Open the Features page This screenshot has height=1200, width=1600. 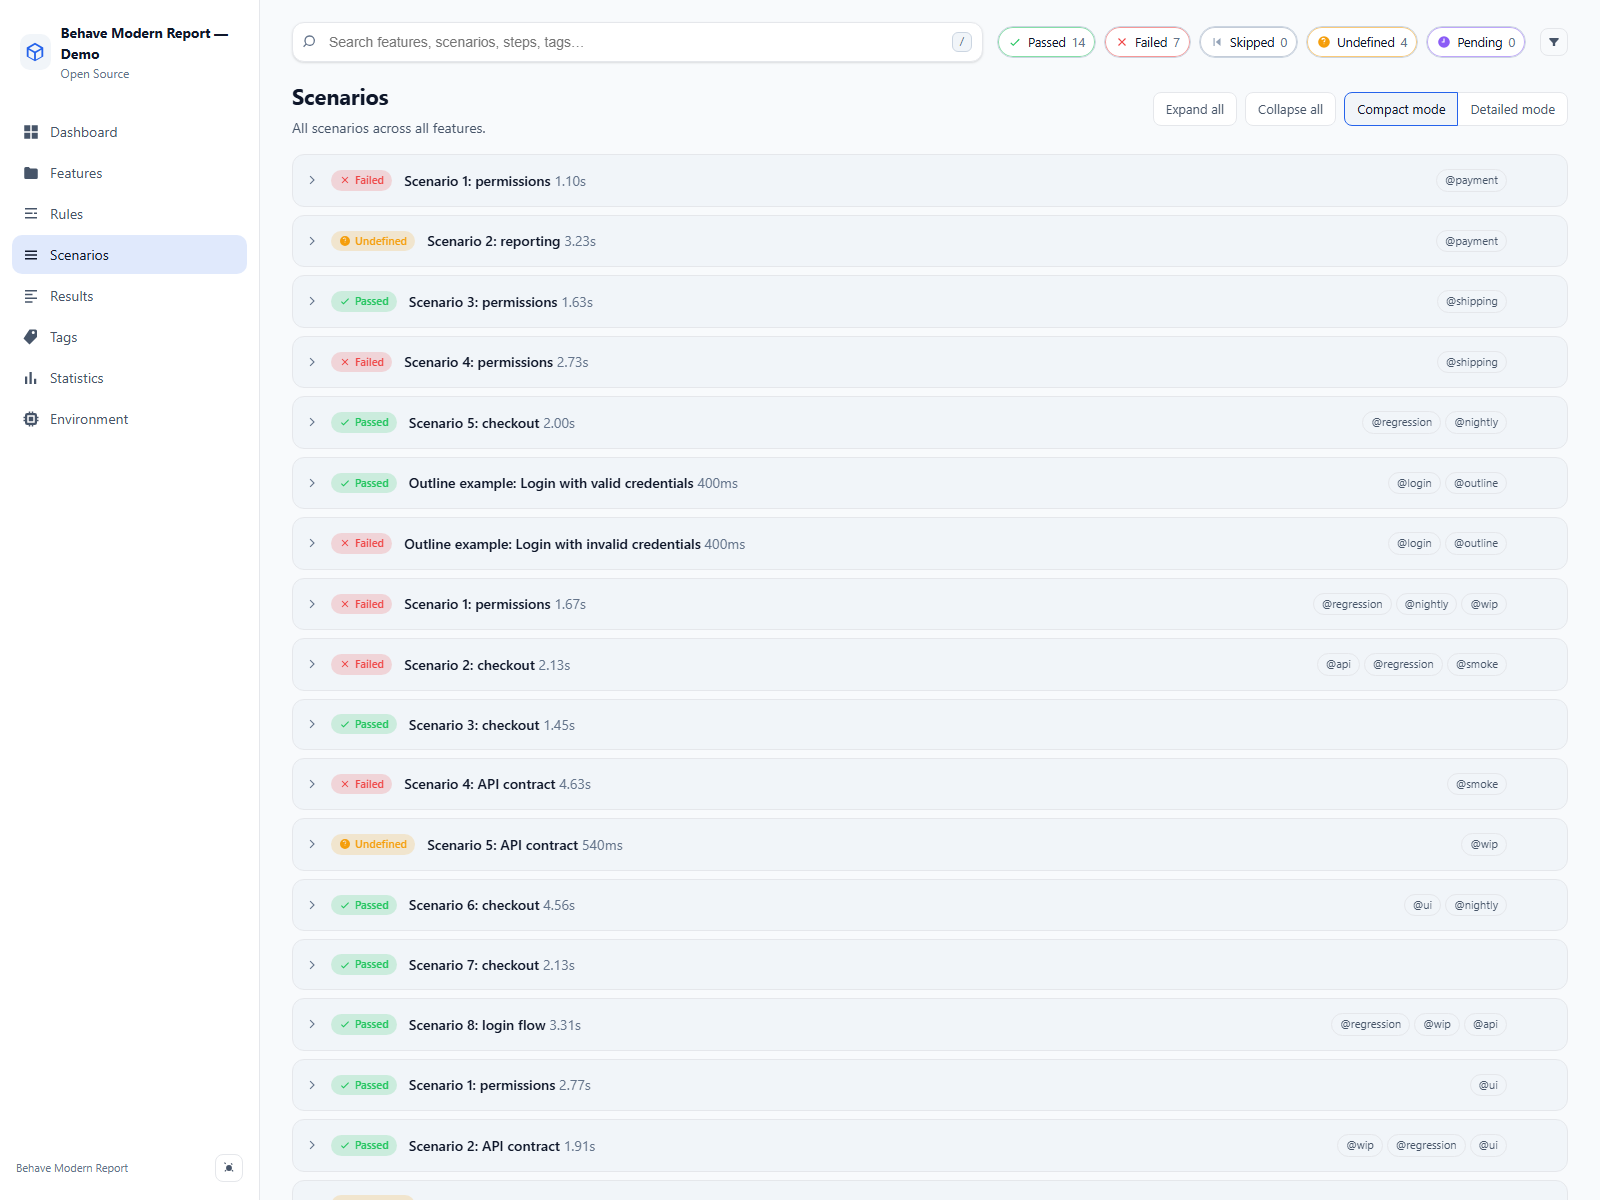129,173
